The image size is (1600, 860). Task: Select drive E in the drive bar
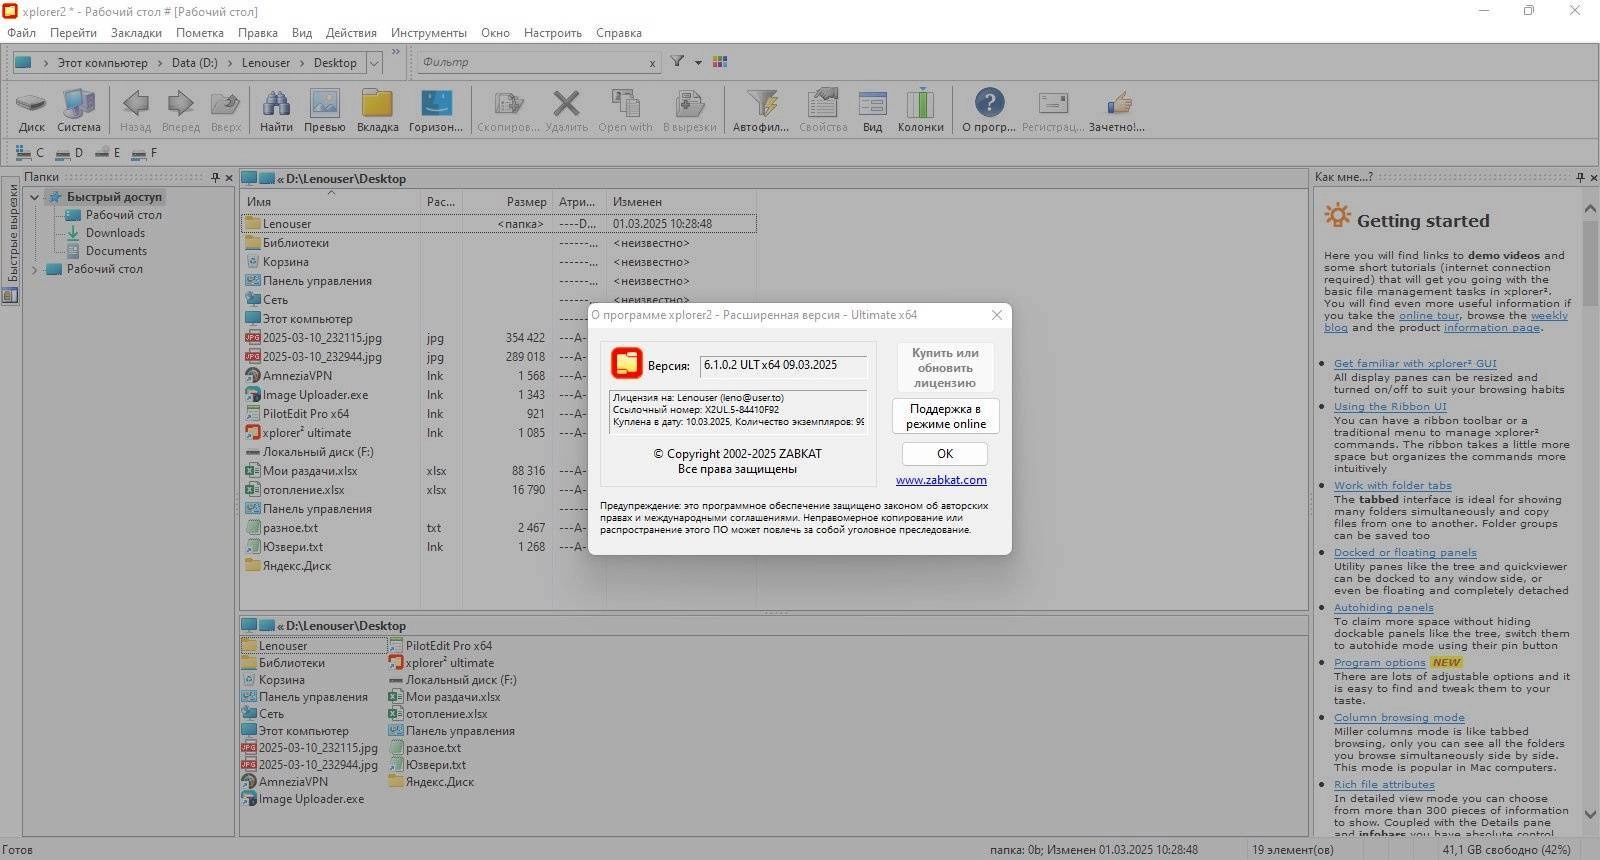[x=107, y=153]
